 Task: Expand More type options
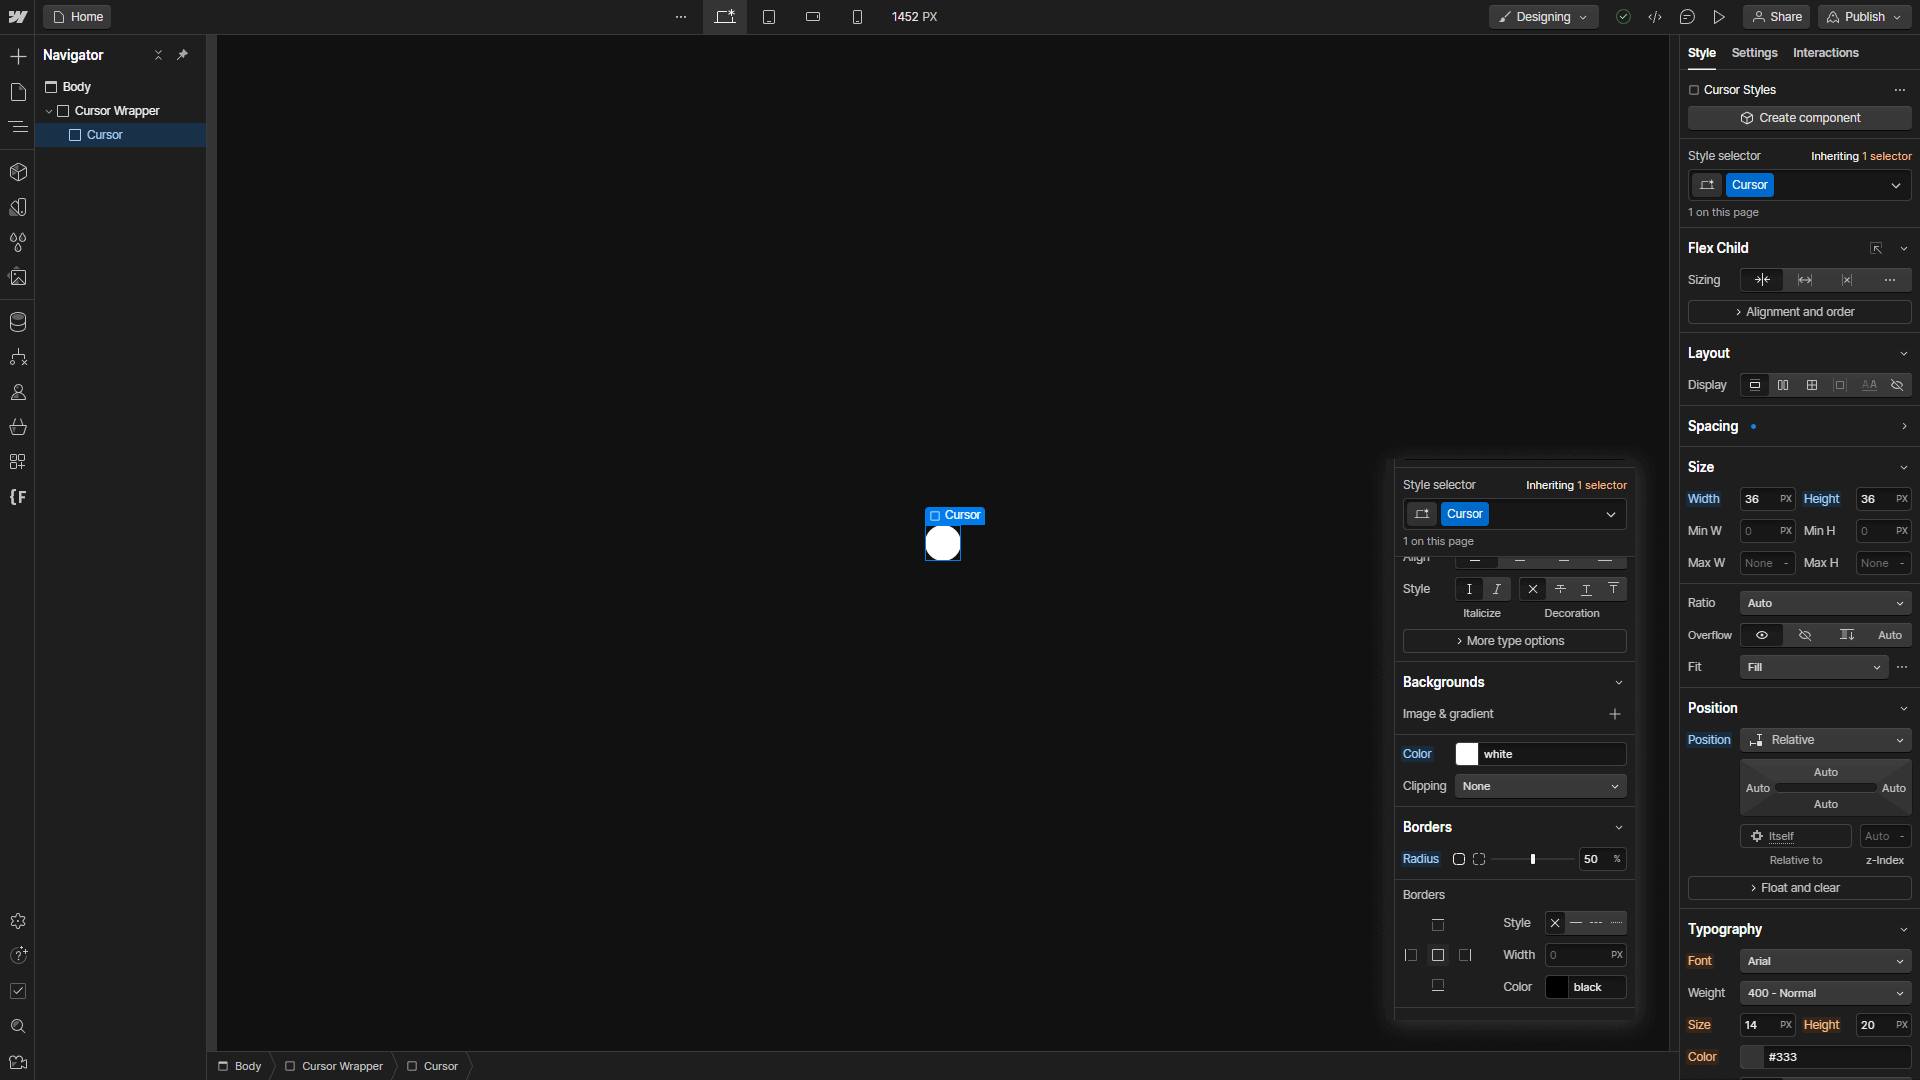click(1514, 641)
